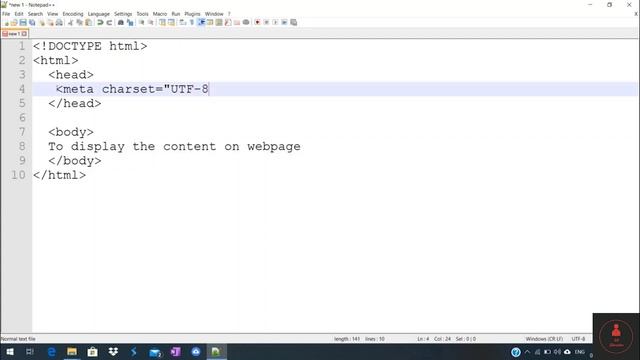Image resolution: width=640 pixels, height=360 pixels.
Task: Open Dropbox from taskbar
Action: [x=113, y=352]
